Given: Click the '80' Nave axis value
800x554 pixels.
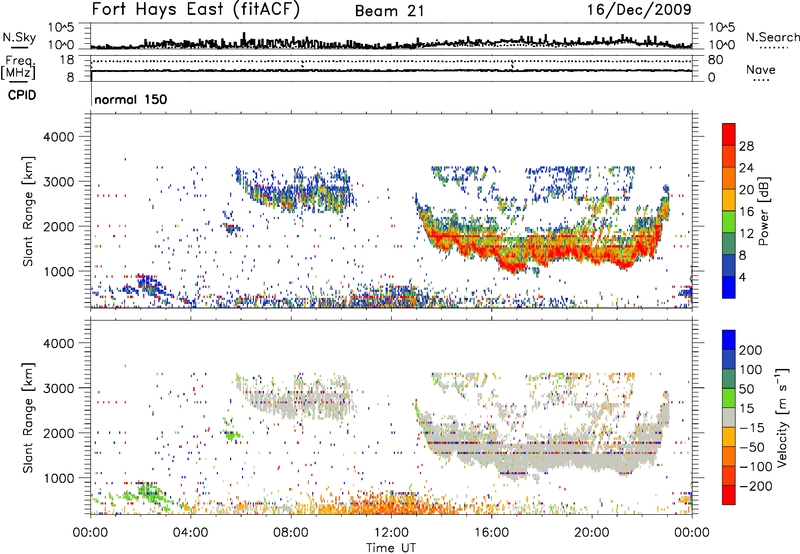Looking at the screenshot, I should tap(715, 60).
